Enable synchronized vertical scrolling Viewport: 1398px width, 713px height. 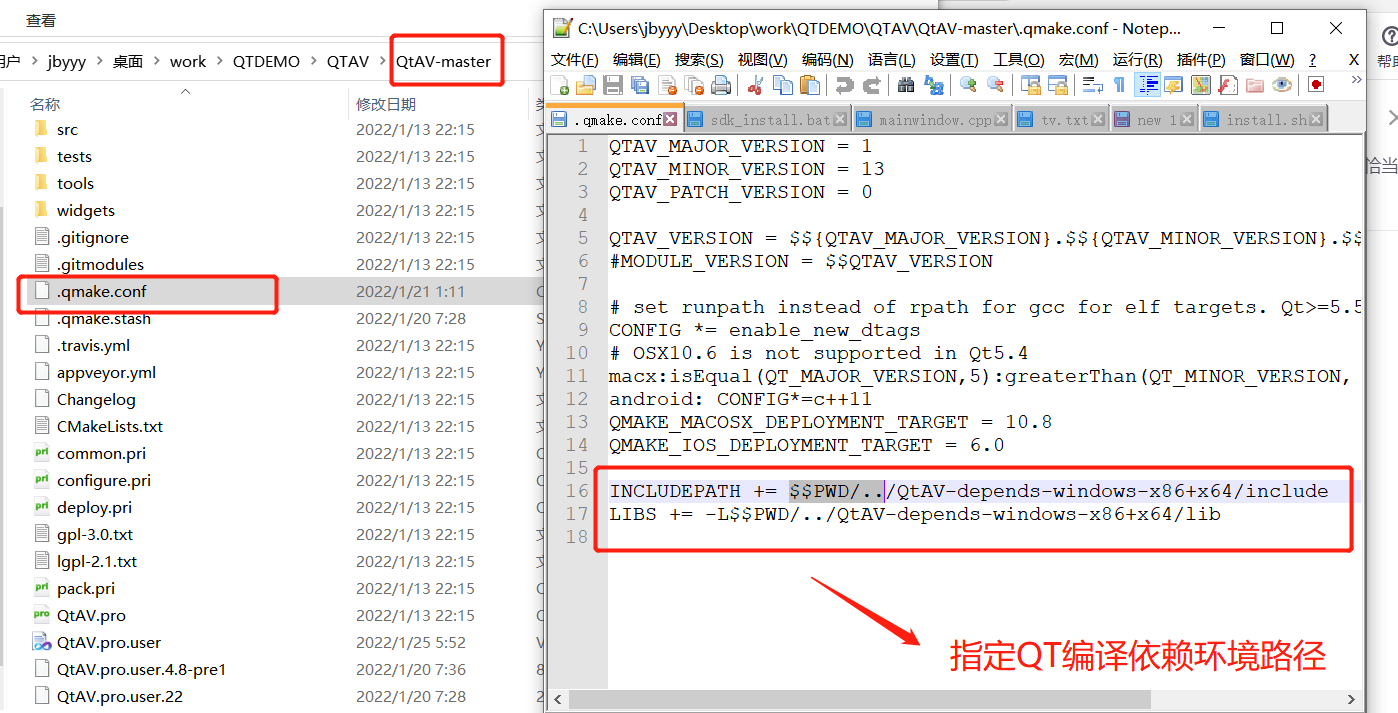(x=1031, y=85)
